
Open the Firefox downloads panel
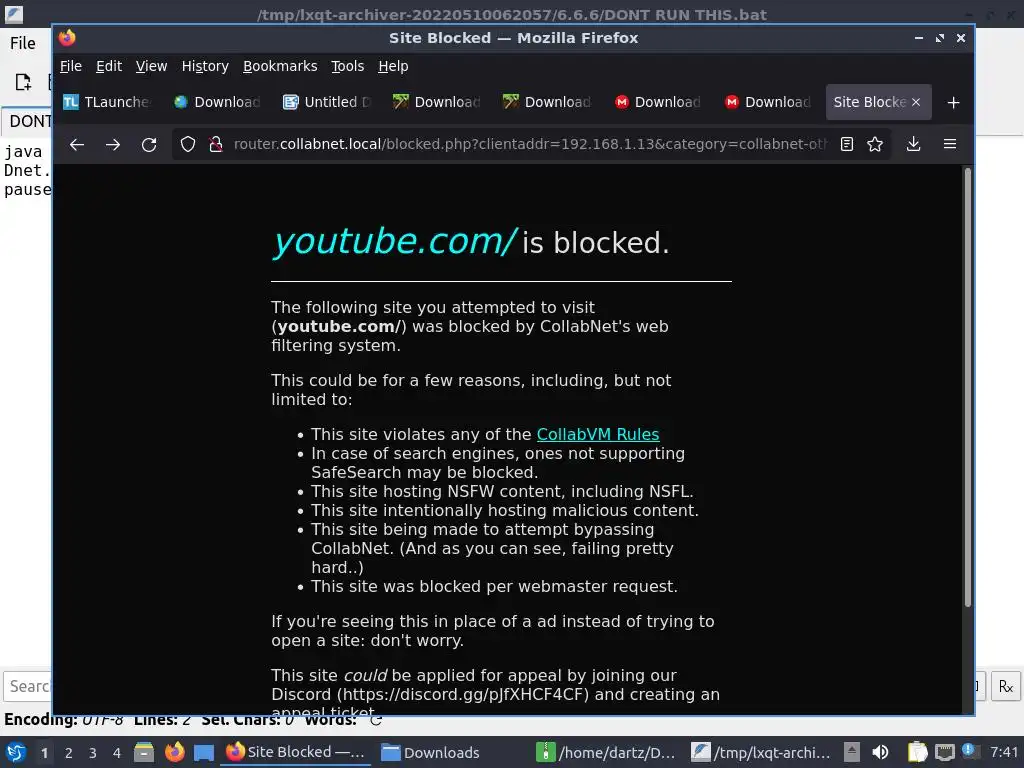(x=914, y=144)
